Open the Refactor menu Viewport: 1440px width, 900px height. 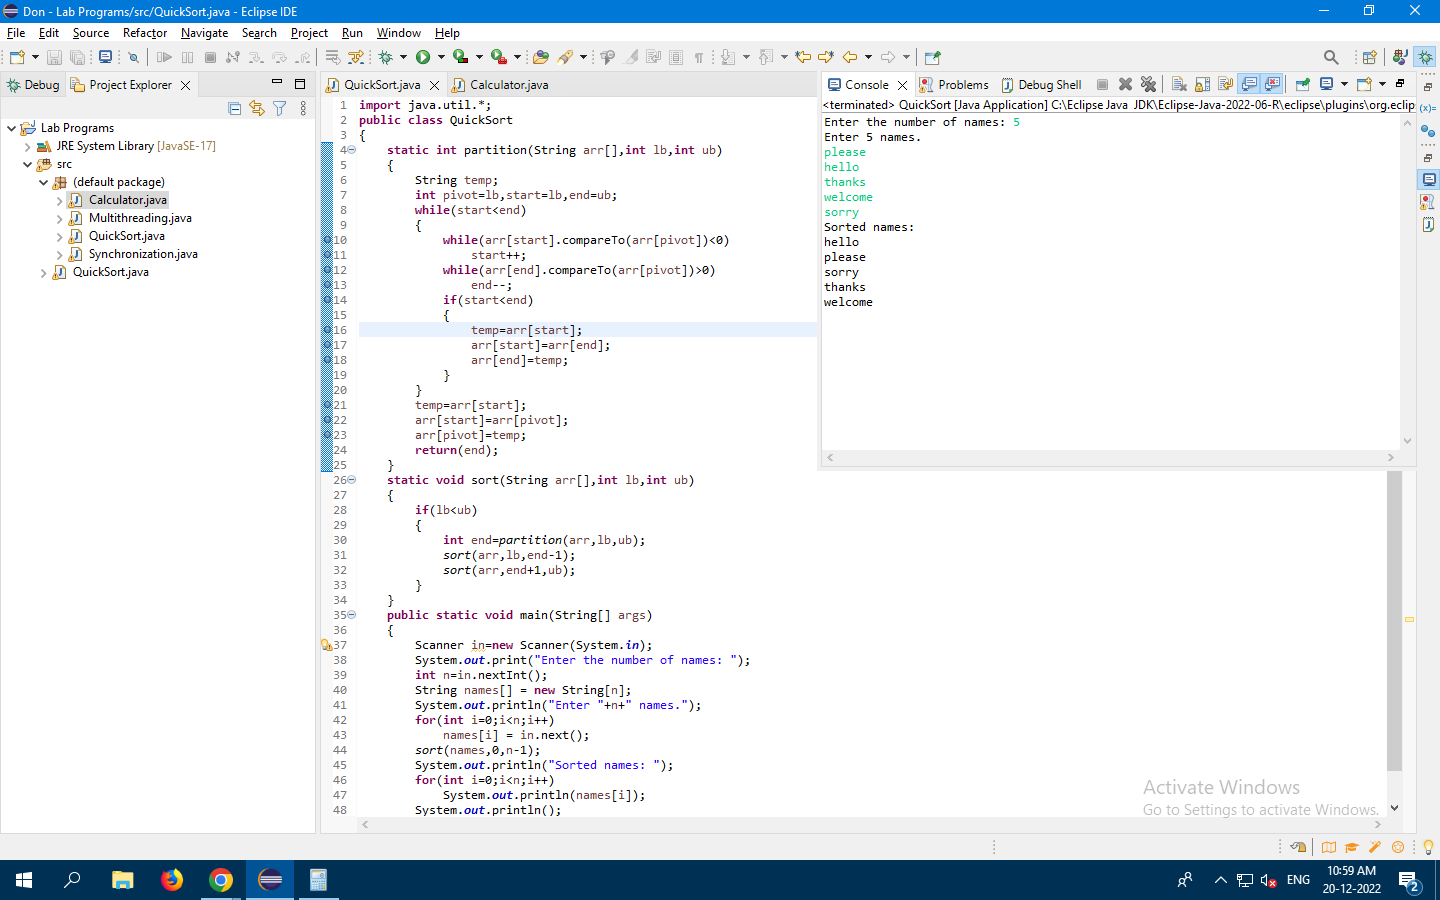(145, 33)
